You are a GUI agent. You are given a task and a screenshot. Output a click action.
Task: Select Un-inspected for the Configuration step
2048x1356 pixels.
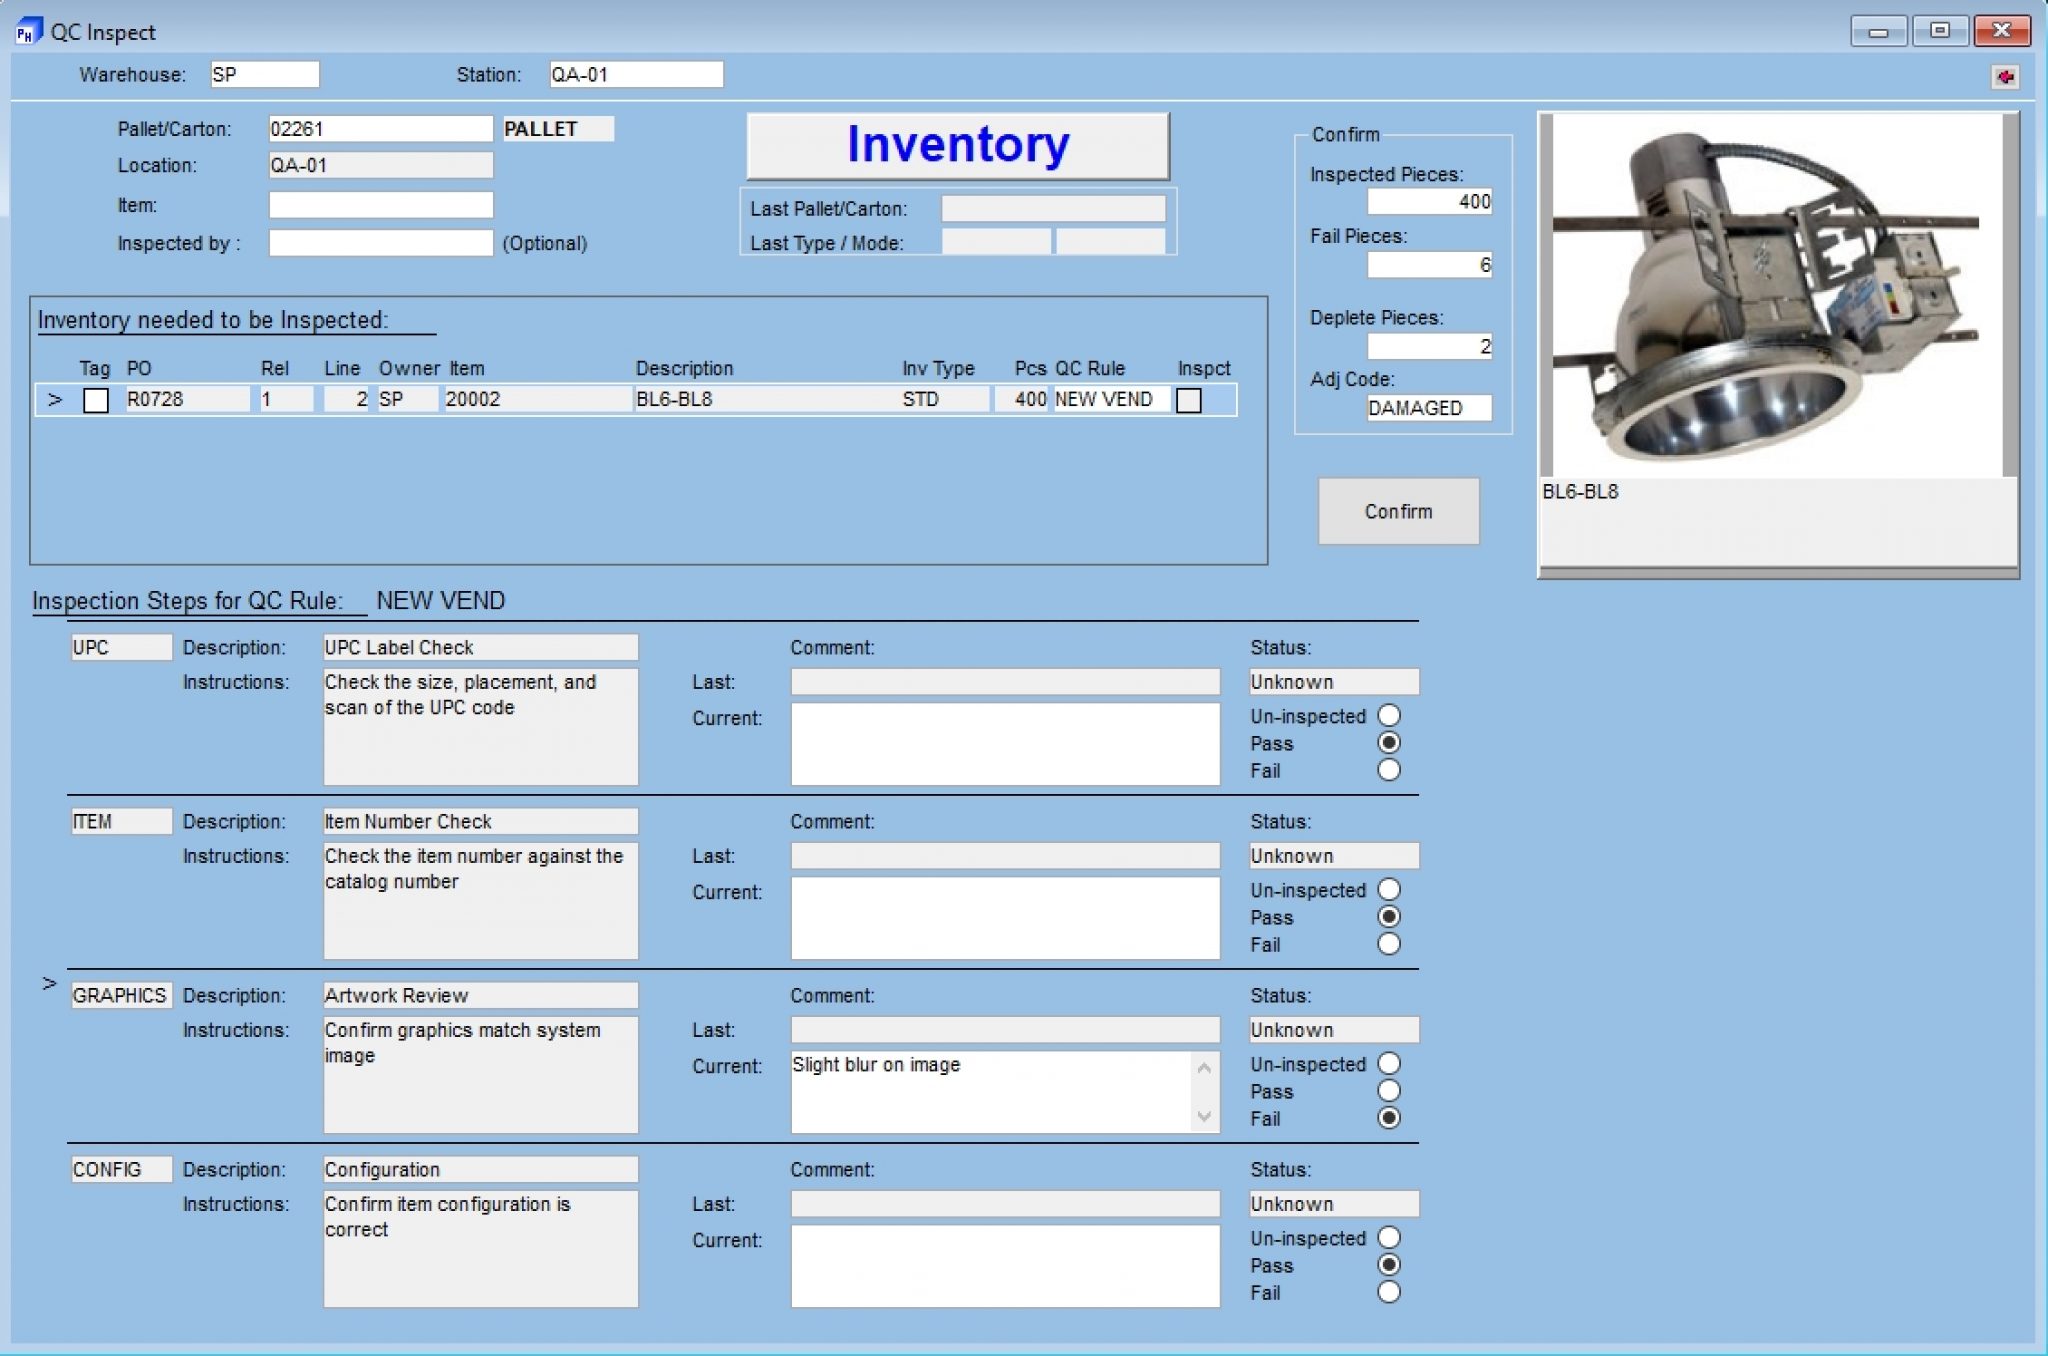(x=1390, y=1238)
